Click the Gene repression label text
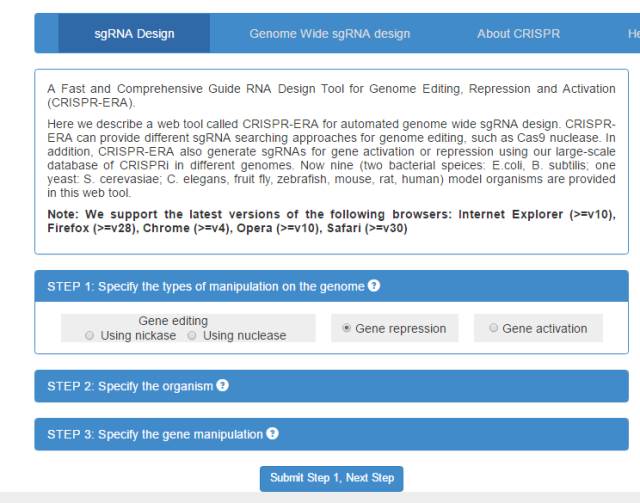Screen dimensions: 640x503 point(401,328)
